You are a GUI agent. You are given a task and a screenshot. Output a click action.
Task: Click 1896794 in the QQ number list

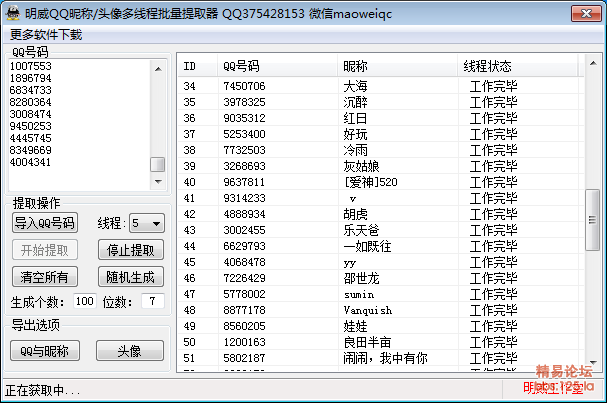[x=31, y=78]
